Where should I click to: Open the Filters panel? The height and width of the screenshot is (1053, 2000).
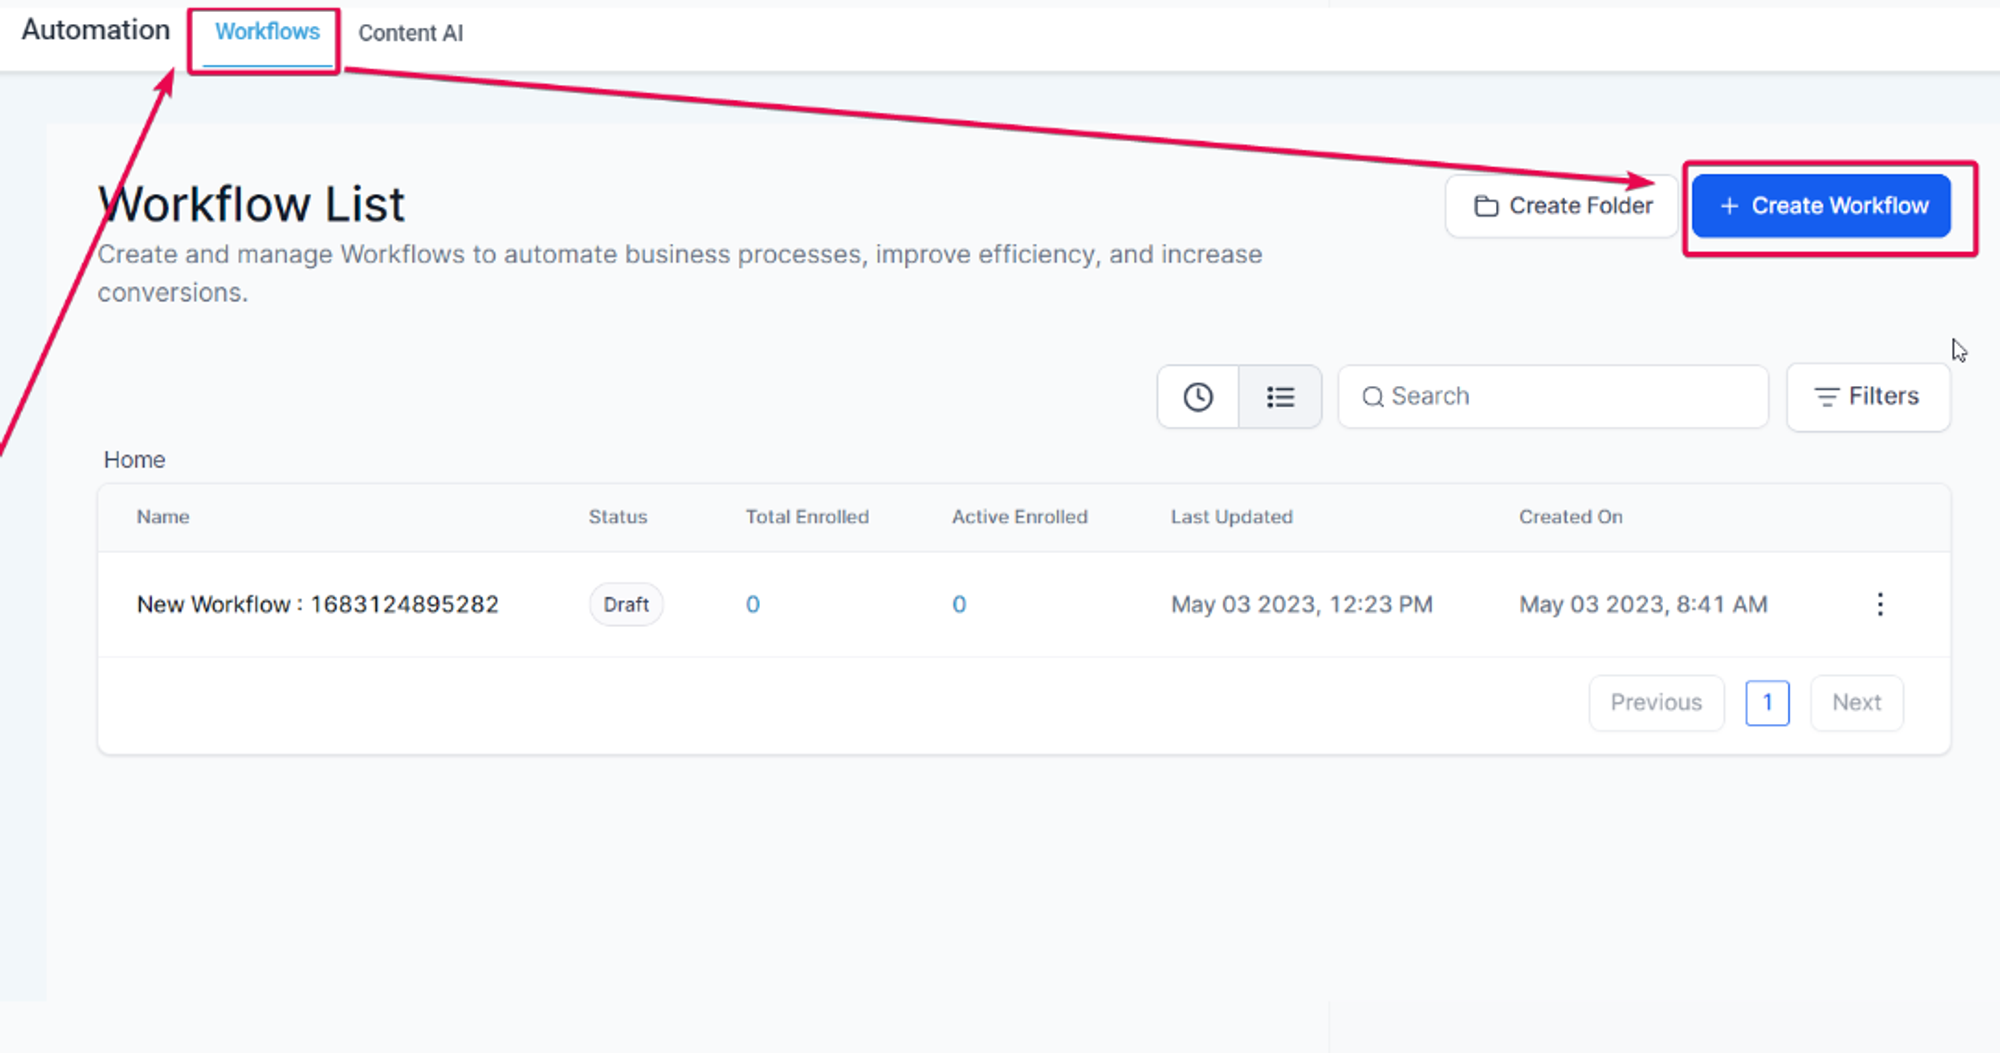(1867, 397)
